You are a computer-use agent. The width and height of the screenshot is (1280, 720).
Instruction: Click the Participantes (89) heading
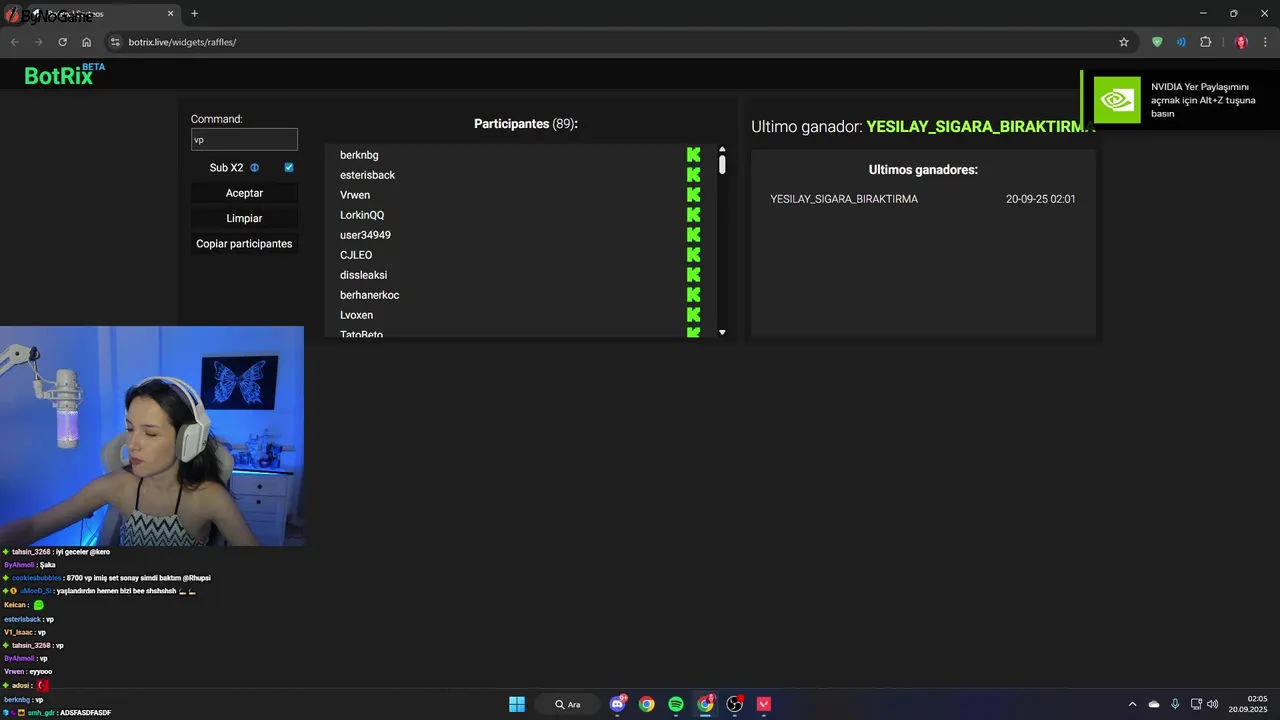pyautogui.click(x=526, y=124)
